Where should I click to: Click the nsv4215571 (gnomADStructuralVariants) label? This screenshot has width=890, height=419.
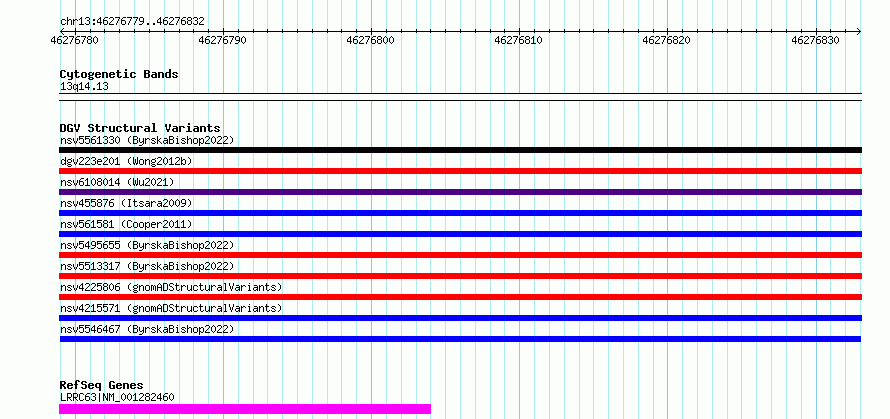pyautogui.click(x=171, y=308)
